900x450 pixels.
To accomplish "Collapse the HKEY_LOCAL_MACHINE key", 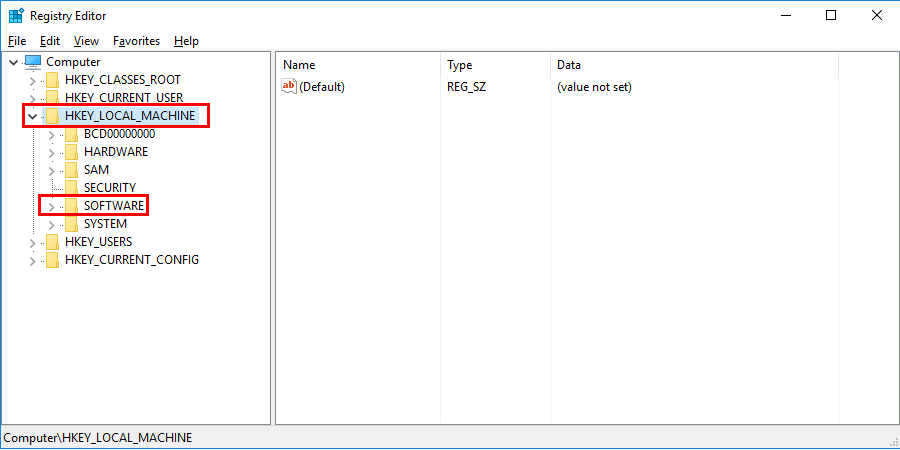I will 33,116.
